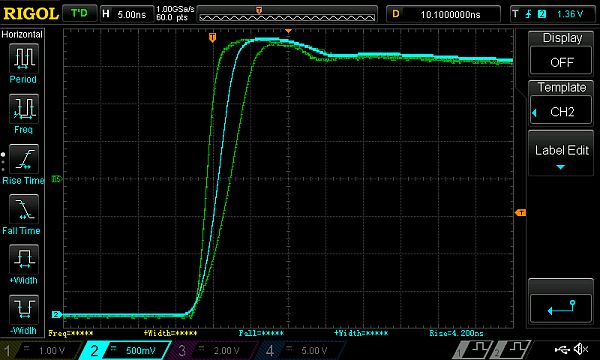Click the delay value 10.1000000ns field
This screenshot has width=600, height=360.
tap(443, 14)
